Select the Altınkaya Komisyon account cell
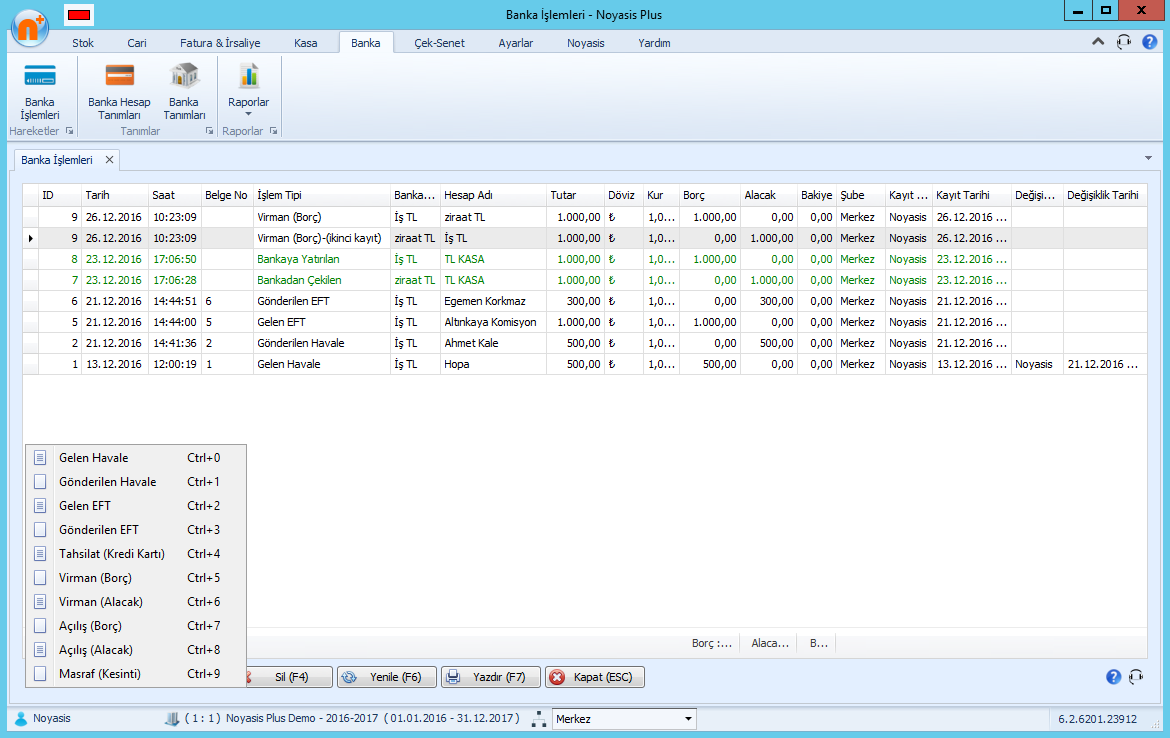The image size is (1170, 738). click(493, 322)
